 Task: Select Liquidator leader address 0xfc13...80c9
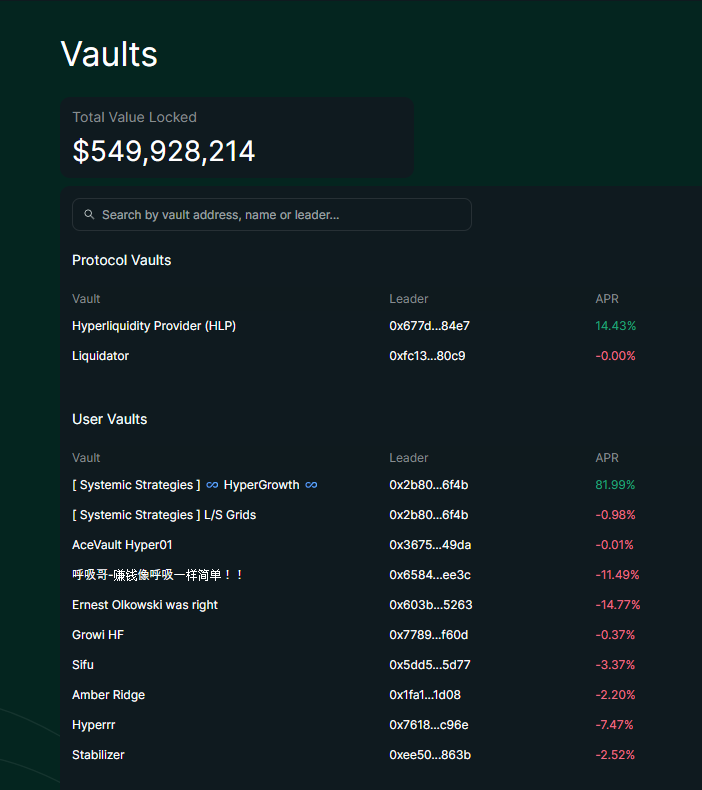[x=427, y=356]
